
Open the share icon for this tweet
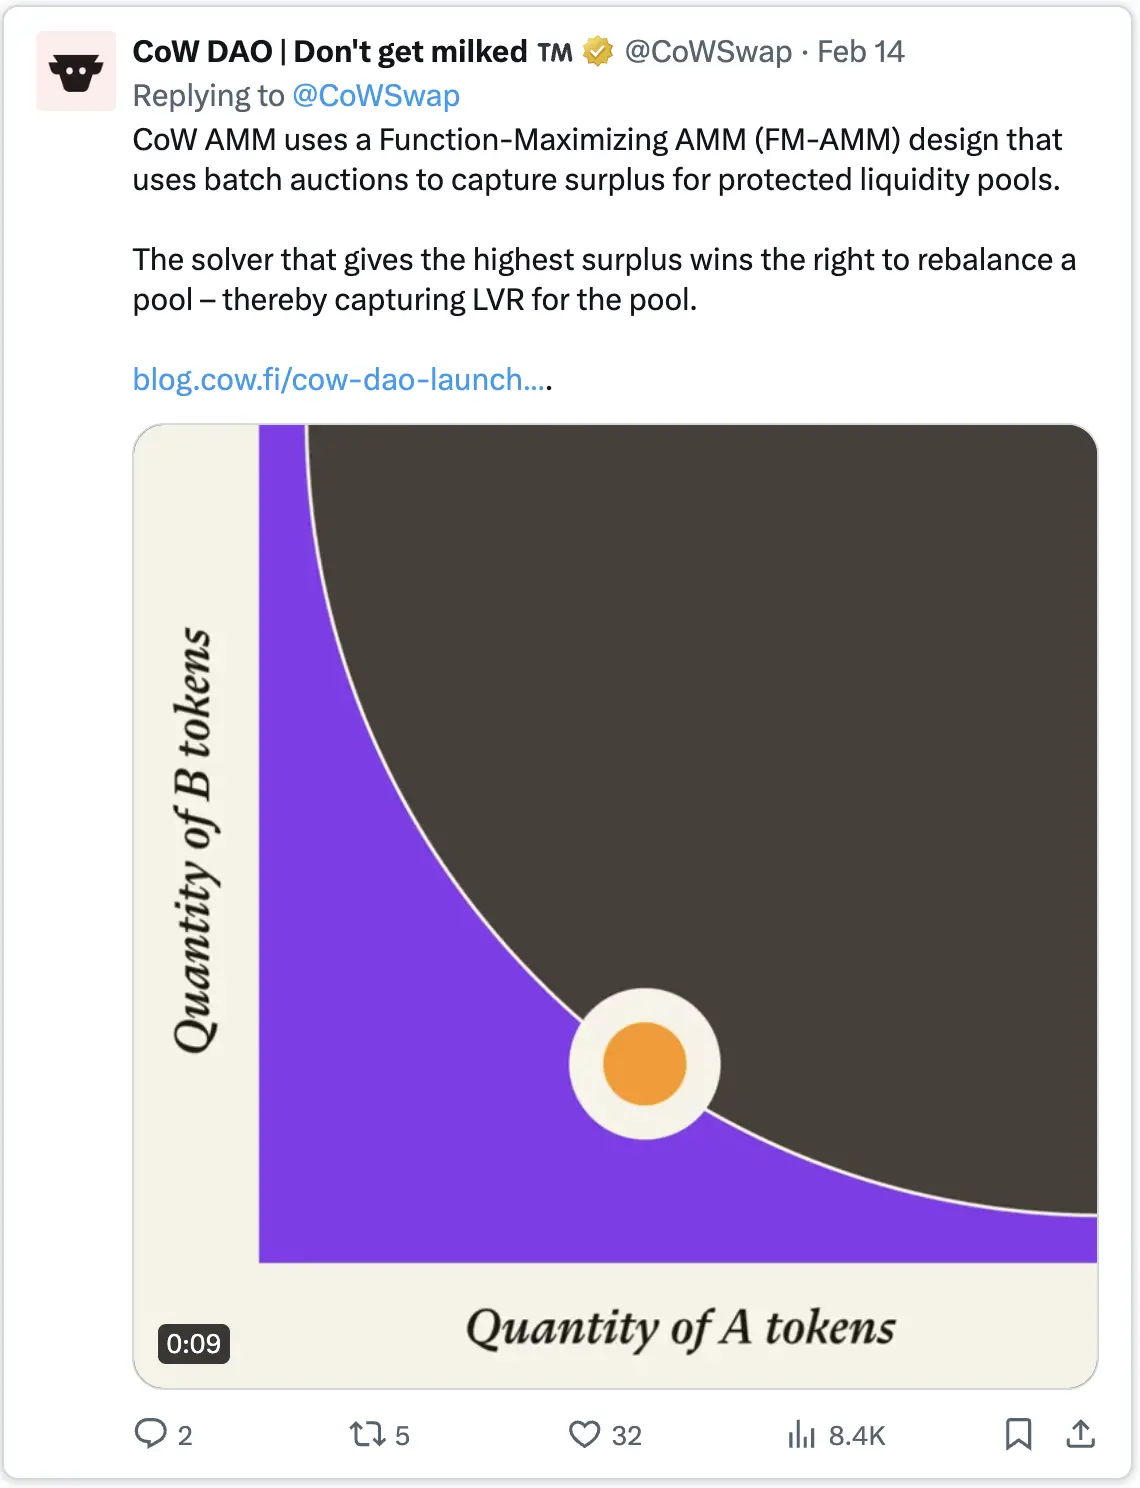click(x=1080, y=1434)
